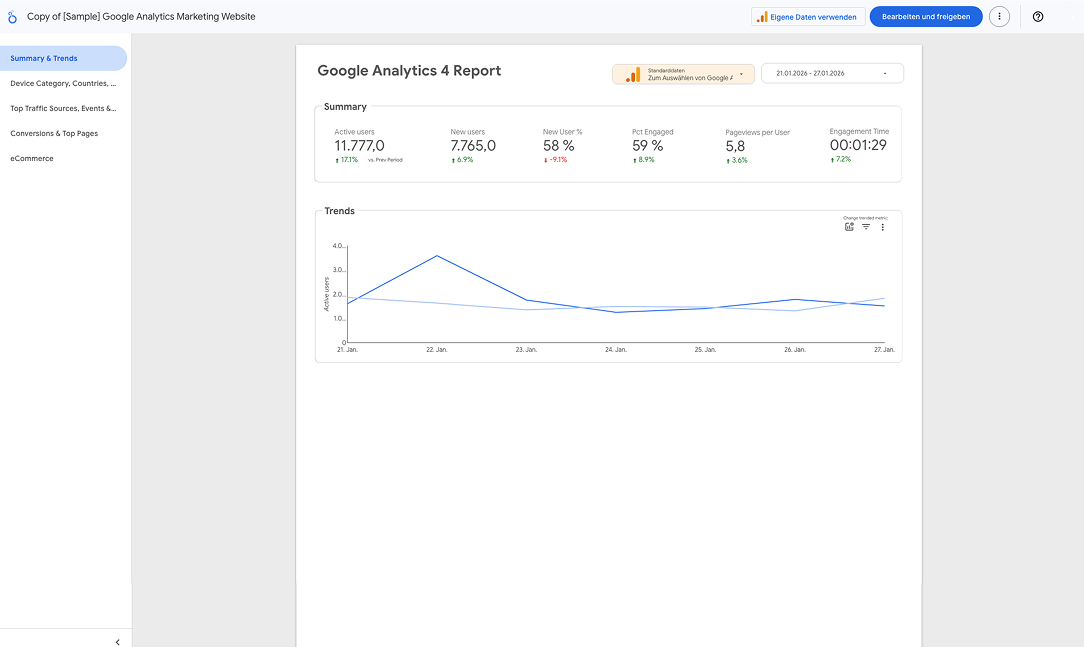Select the Engagement Time scorecard
1084x647 pixels.
coord(858,145)
